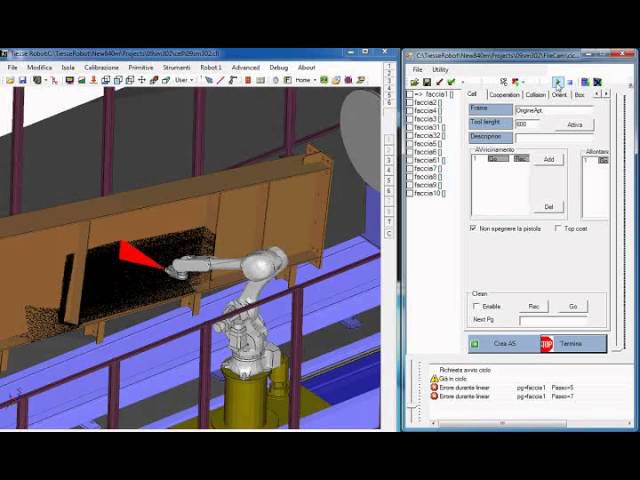Click the red book icon in main toolbar
The width and height of the screenshot is (640, 480).
pos(248,80)
